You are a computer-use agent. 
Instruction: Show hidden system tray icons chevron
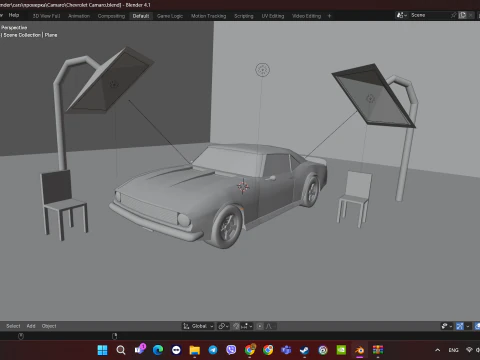[438, 350]
